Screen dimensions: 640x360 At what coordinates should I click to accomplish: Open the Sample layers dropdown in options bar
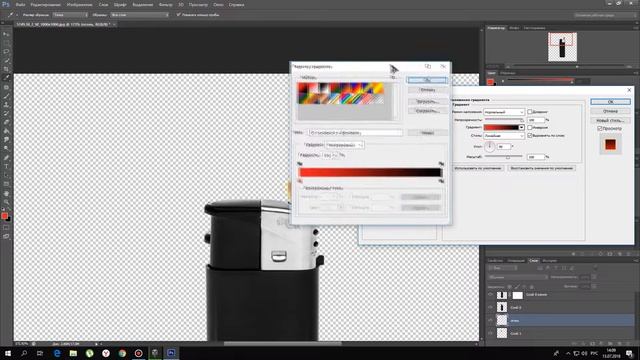coord(139,15)
